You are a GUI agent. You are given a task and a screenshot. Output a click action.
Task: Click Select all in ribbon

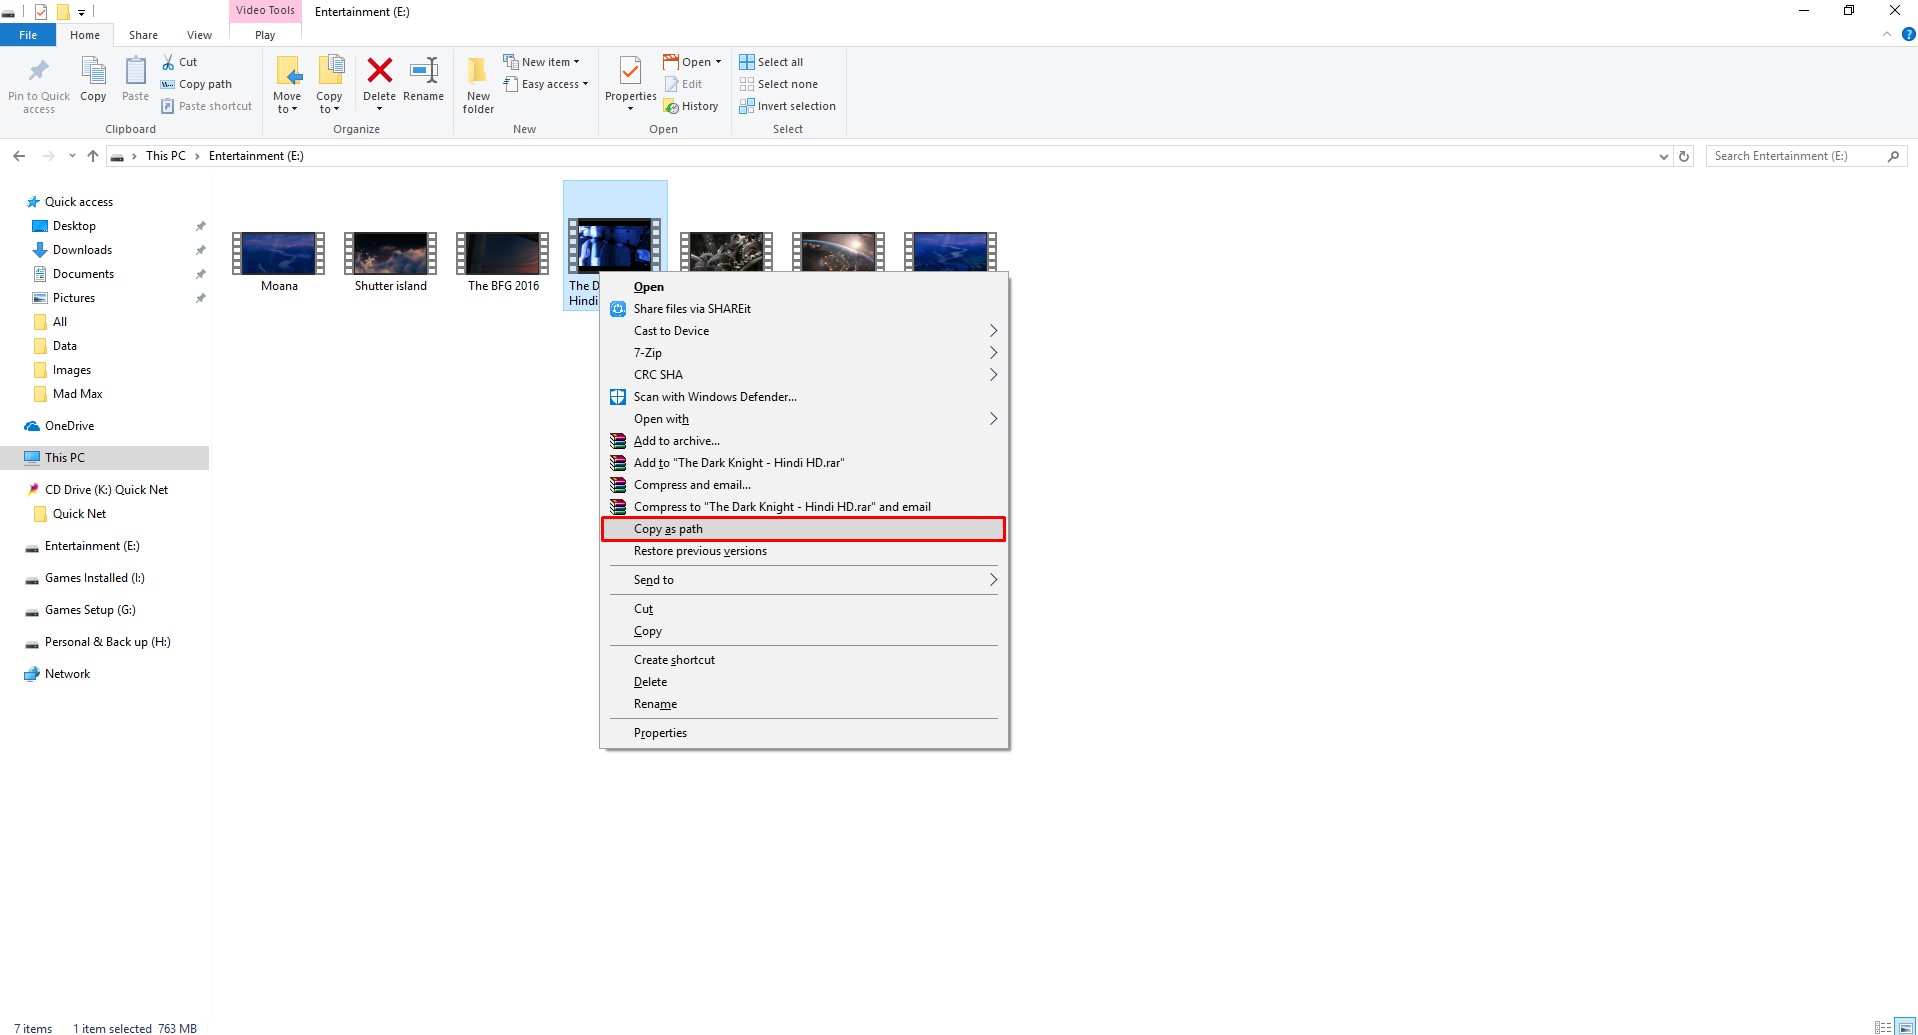pyautogui.click(x=771, y=62)
